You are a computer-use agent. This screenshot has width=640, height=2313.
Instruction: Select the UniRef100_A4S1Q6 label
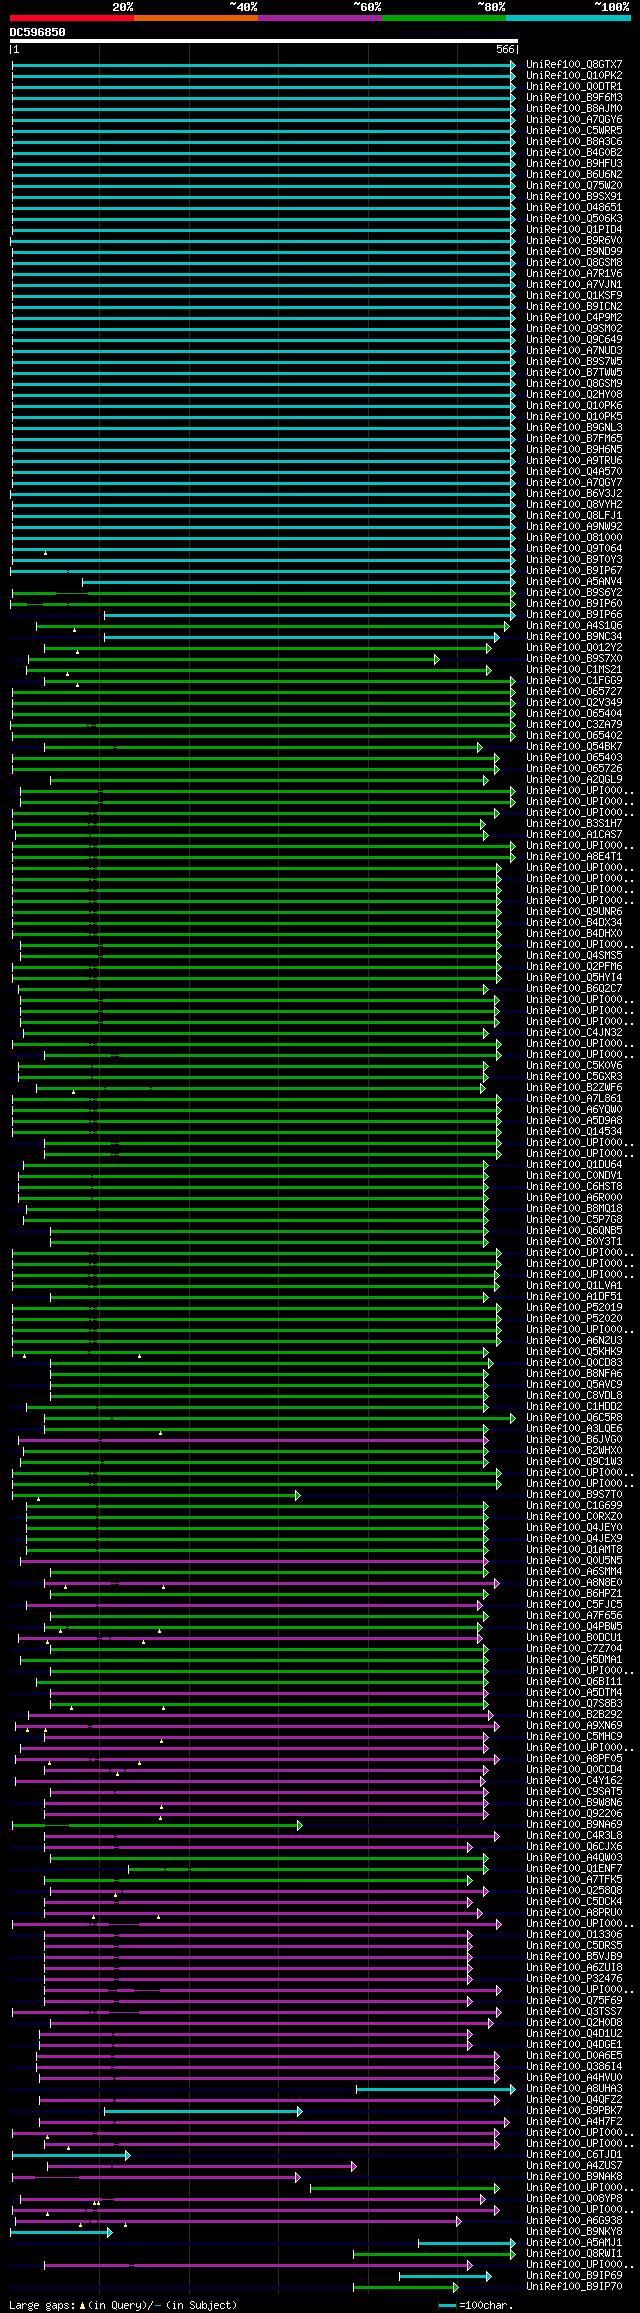click(x=574, y=626)
